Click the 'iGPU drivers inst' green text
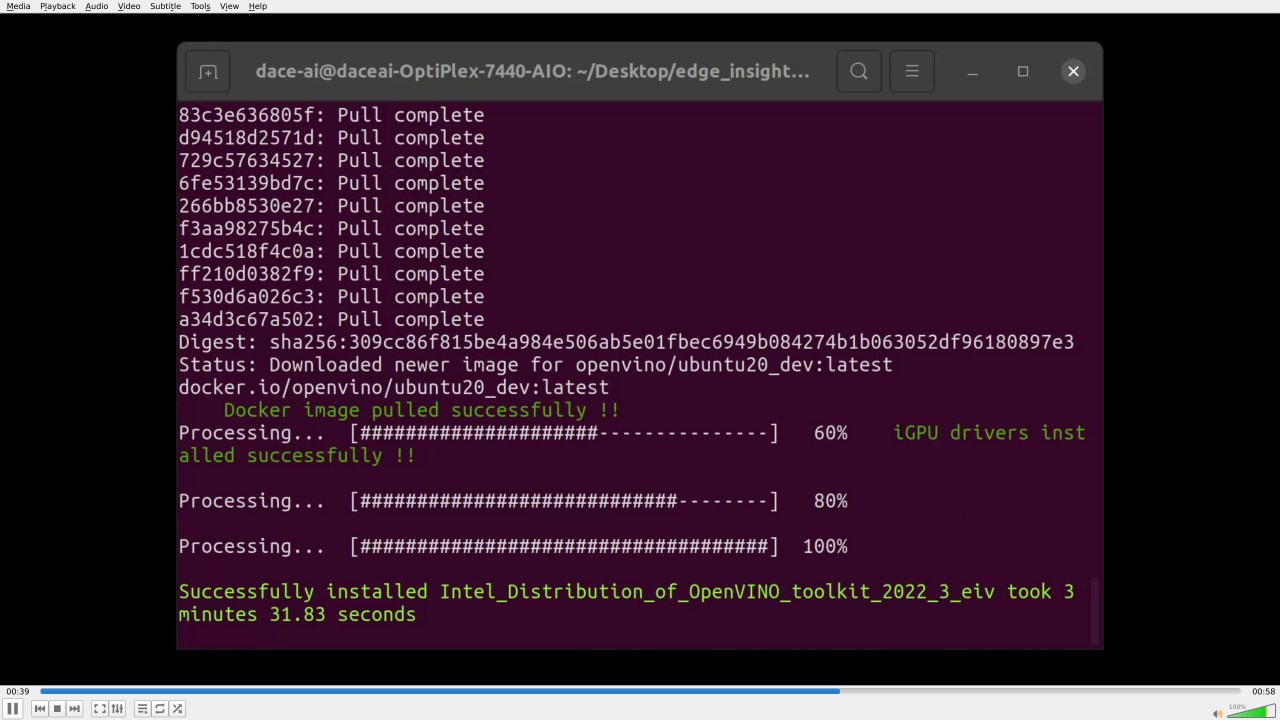Viewport: 1280px width, 720px height. (989, 433)
